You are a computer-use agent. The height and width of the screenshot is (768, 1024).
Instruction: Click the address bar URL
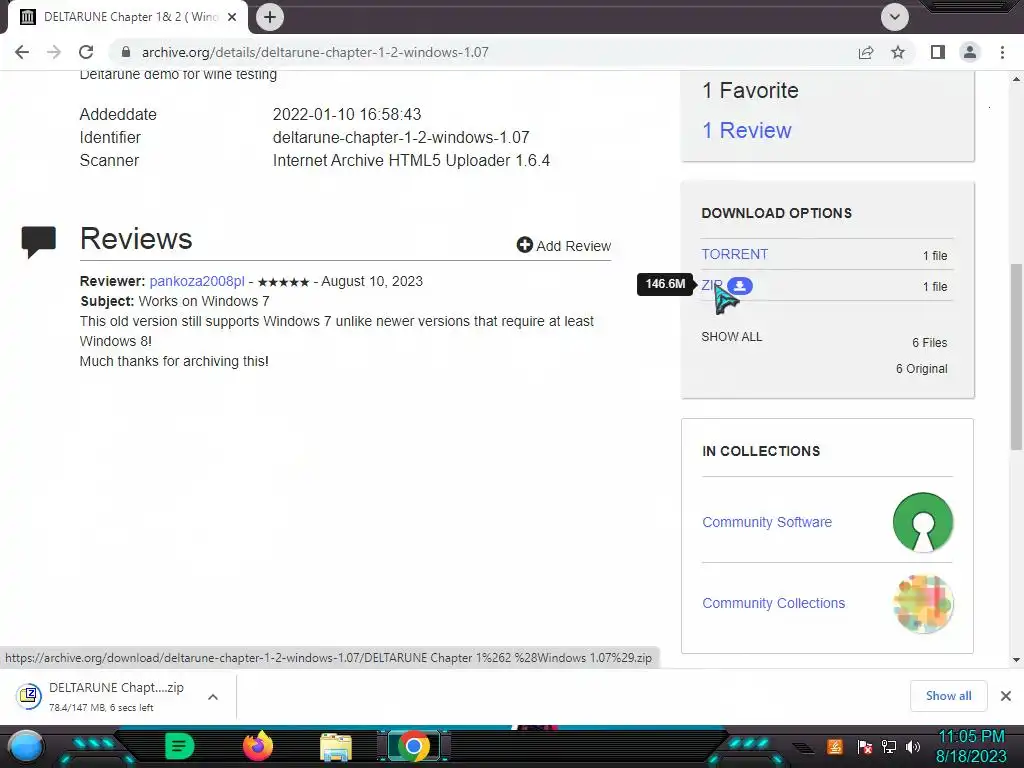(315, 52)
